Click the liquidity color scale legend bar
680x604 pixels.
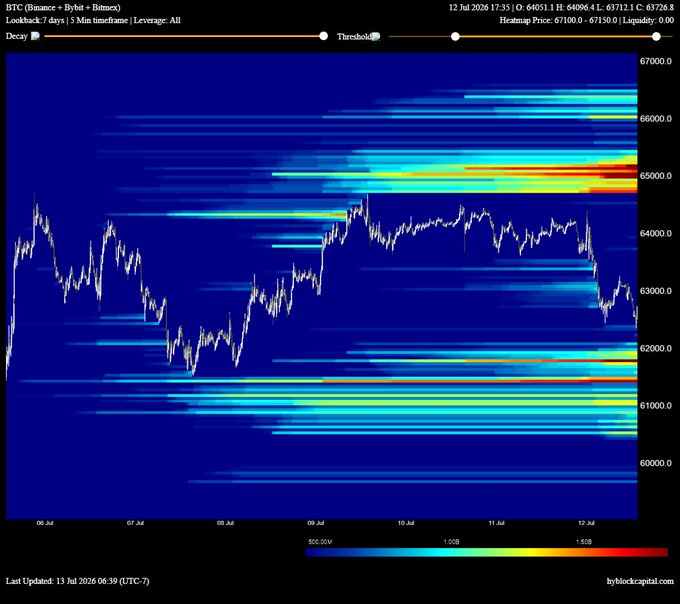[x=487, y=552]
